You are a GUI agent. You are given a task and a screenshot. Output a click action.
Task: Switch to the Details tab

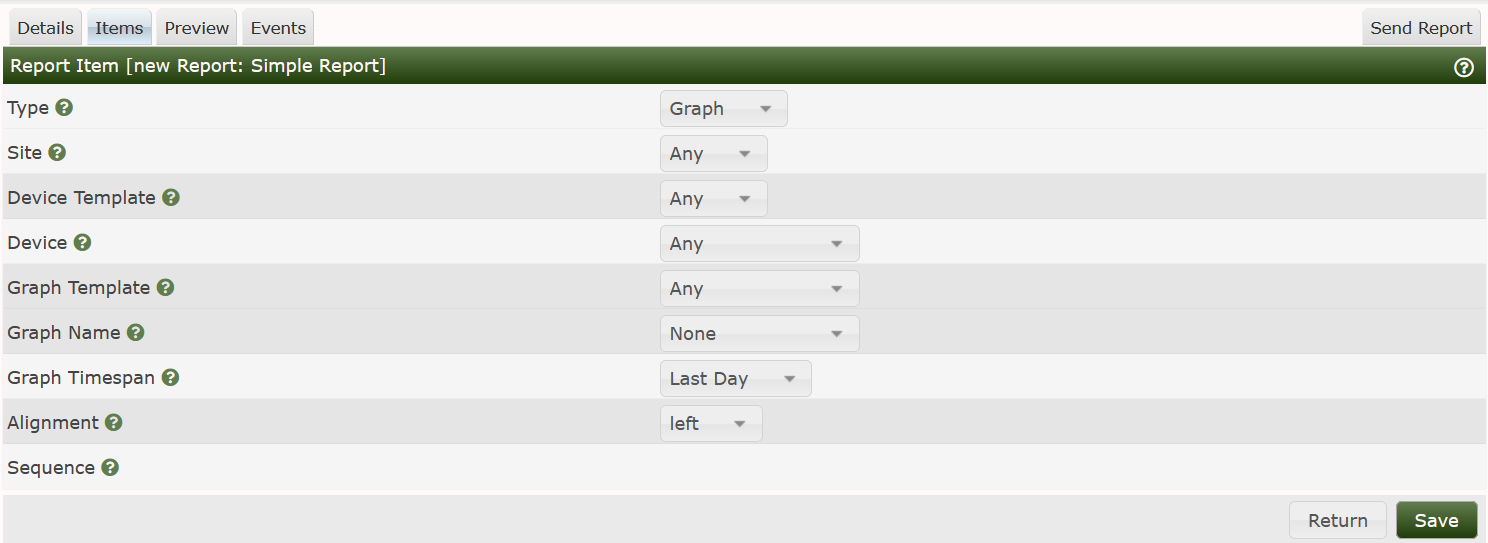(x=45, y=28)
